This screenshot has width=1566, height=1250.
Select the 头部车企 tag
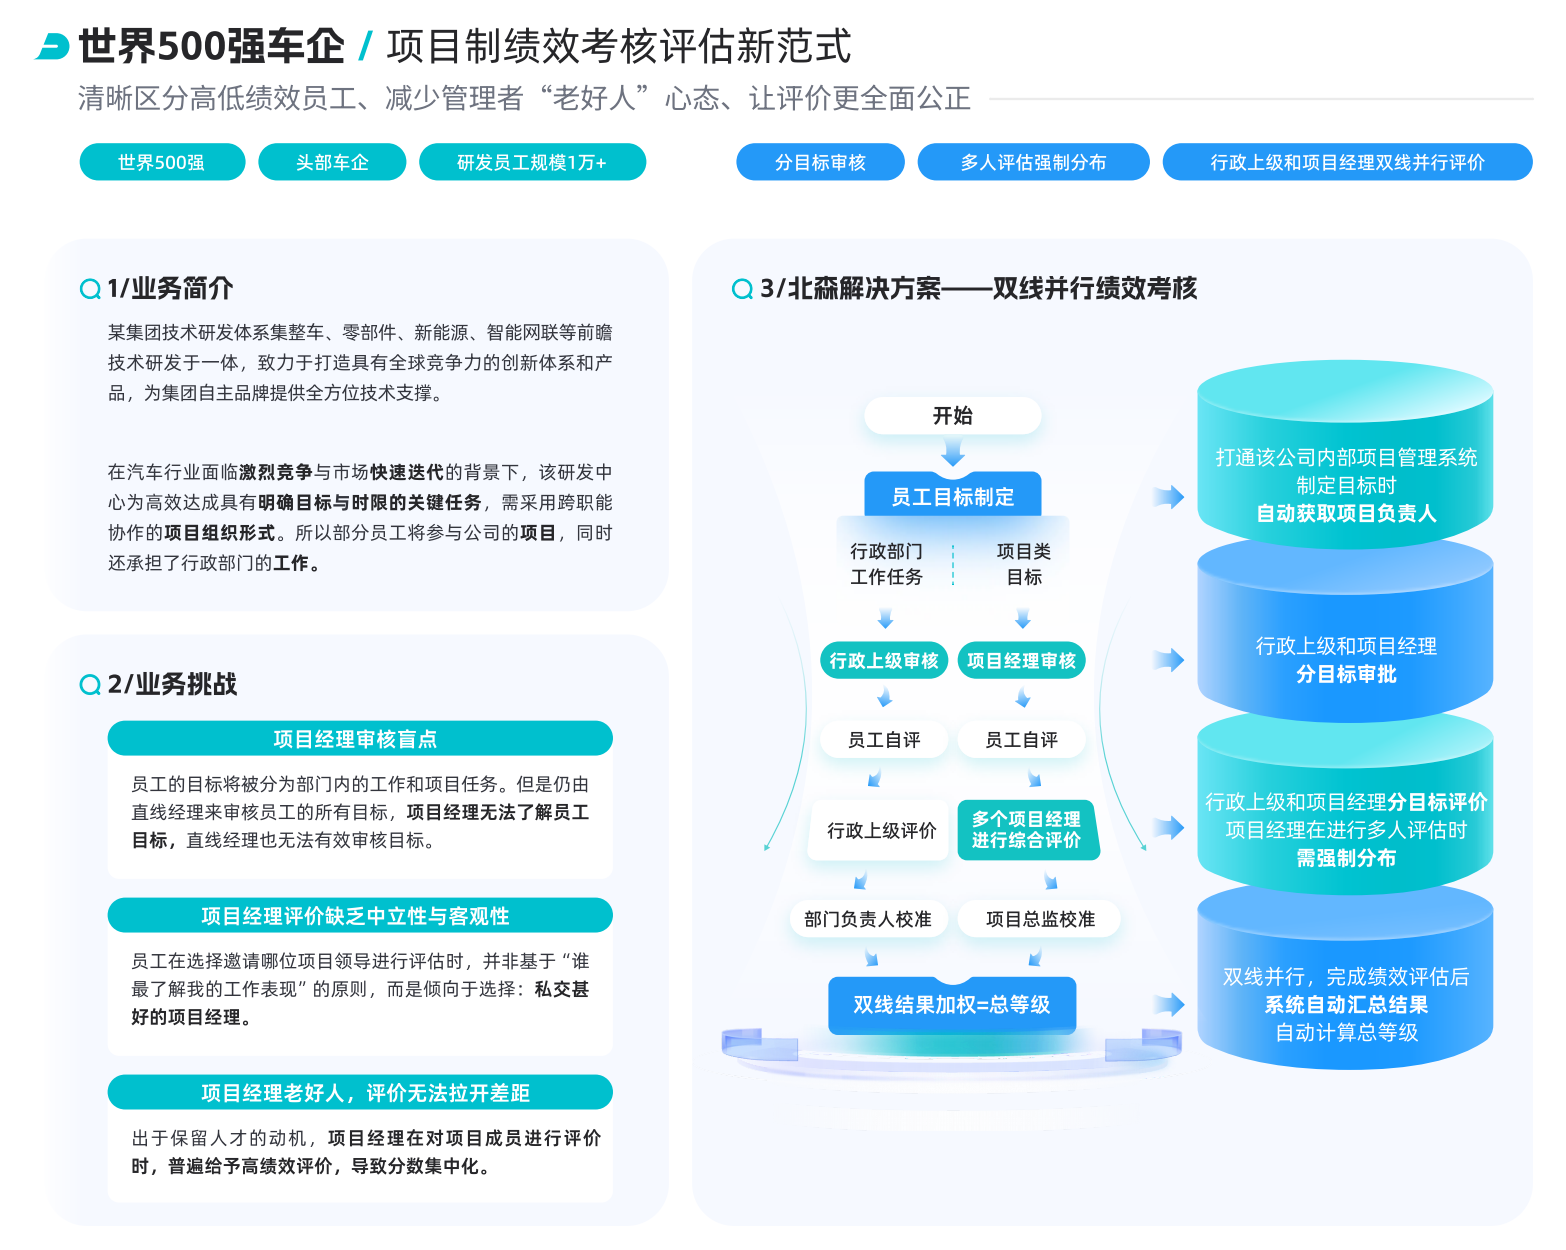coord(332,162)
